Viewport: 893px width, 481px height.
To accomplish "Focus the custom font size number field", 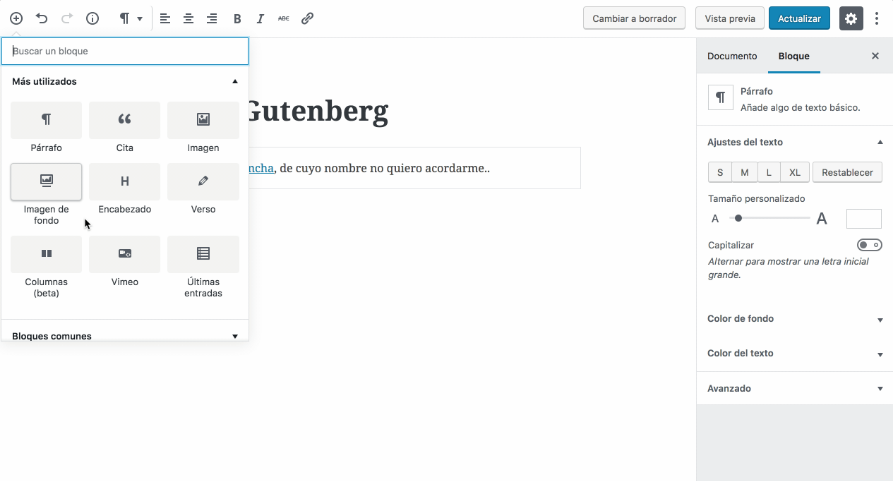I will coord(863,219).
